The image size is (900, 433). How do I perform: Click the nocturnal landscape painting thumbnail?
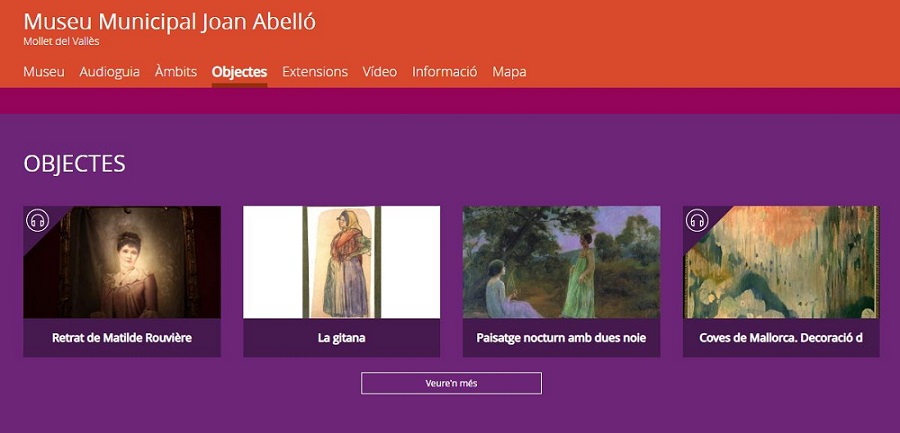(561, 262)
